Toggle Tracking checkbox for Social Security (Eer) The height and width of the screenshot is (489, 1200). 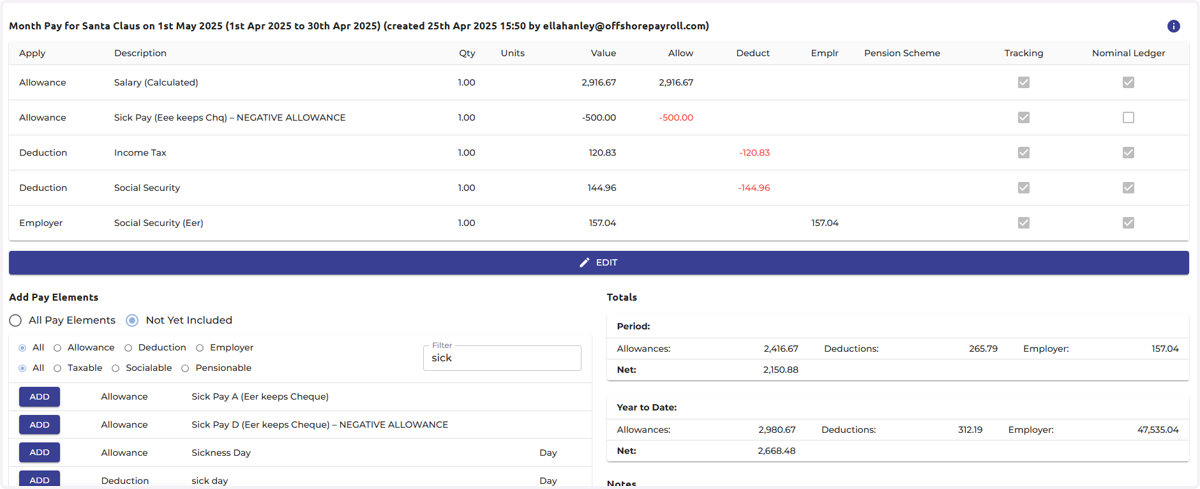coord(1024,223)
